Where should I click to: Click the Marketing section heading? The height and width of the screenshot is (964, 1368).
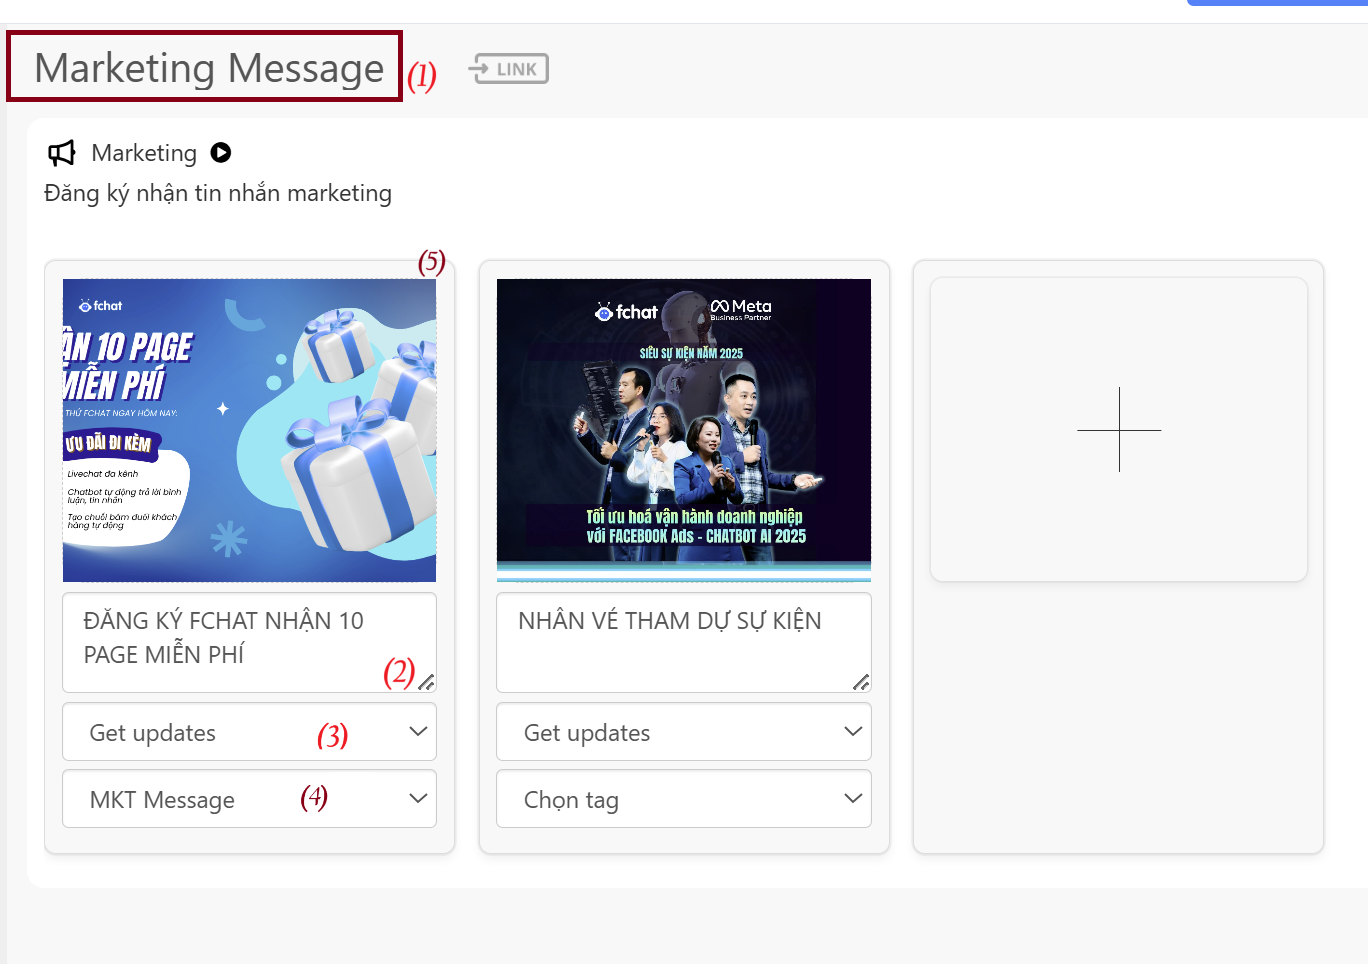click(144, 153)
